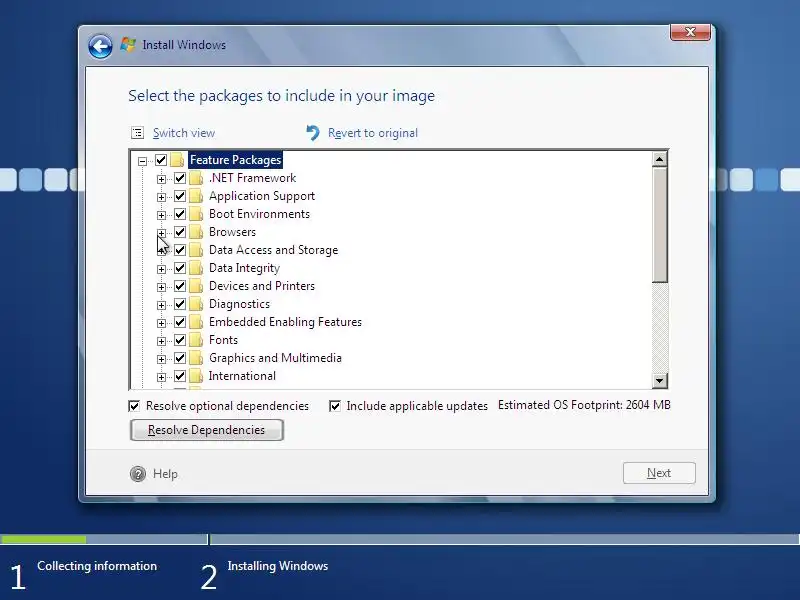The width and height of the screenshot is (800, 600).
Task: Expand the Embedded Enabling Features node
Action: [x=161, y=323]
